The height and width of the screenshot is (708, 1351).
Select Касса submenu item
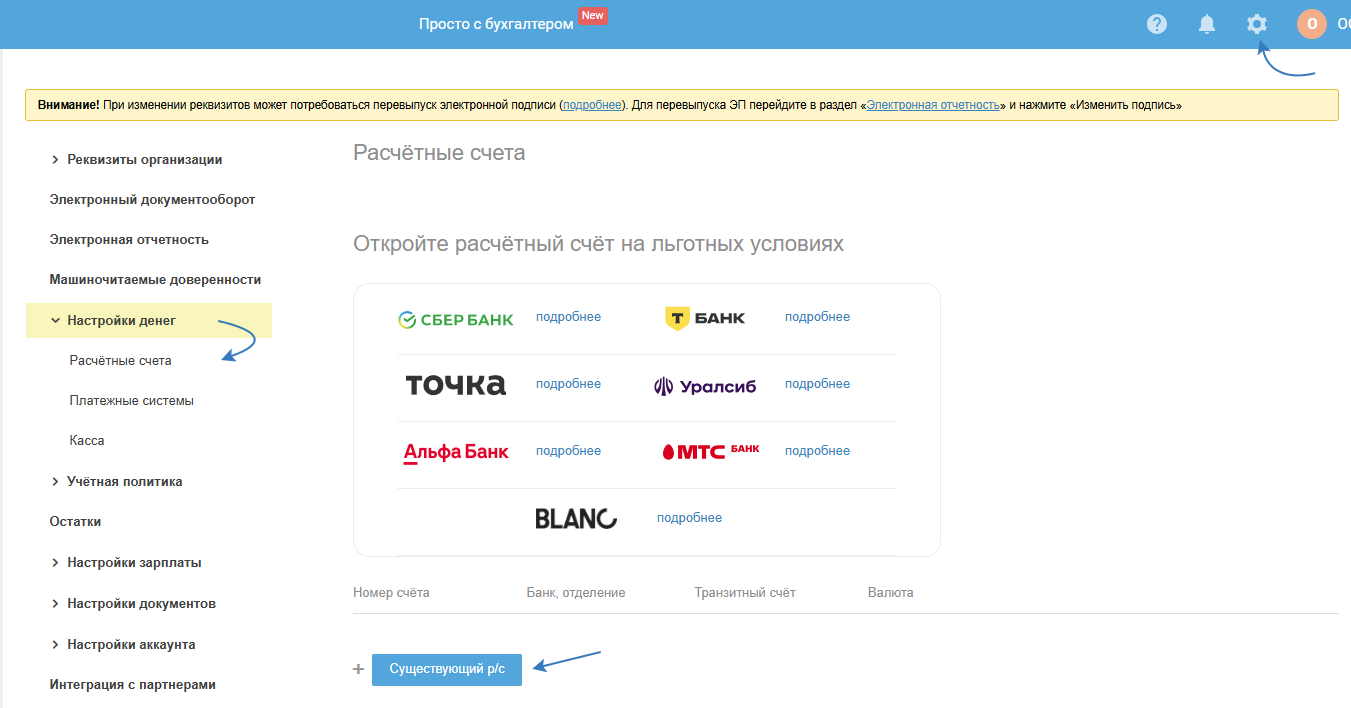click(87, 440)
